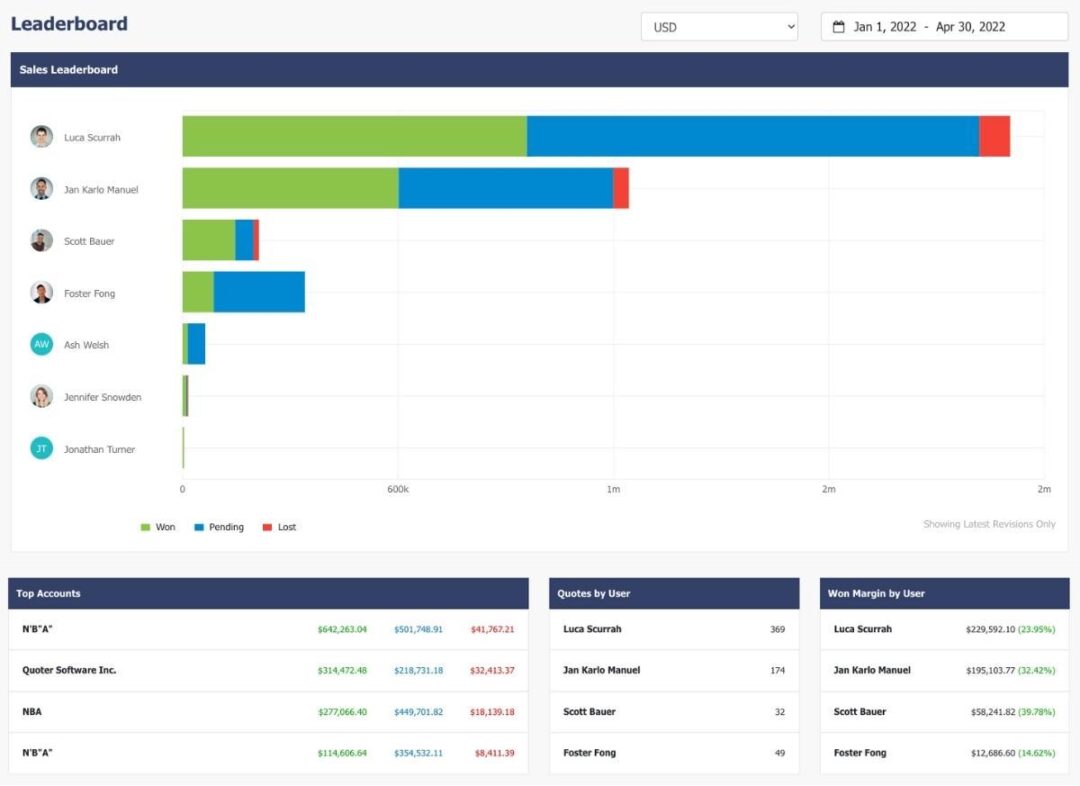Click the Top Accounts panel header

pyautogui.click(x=269, y=593)
